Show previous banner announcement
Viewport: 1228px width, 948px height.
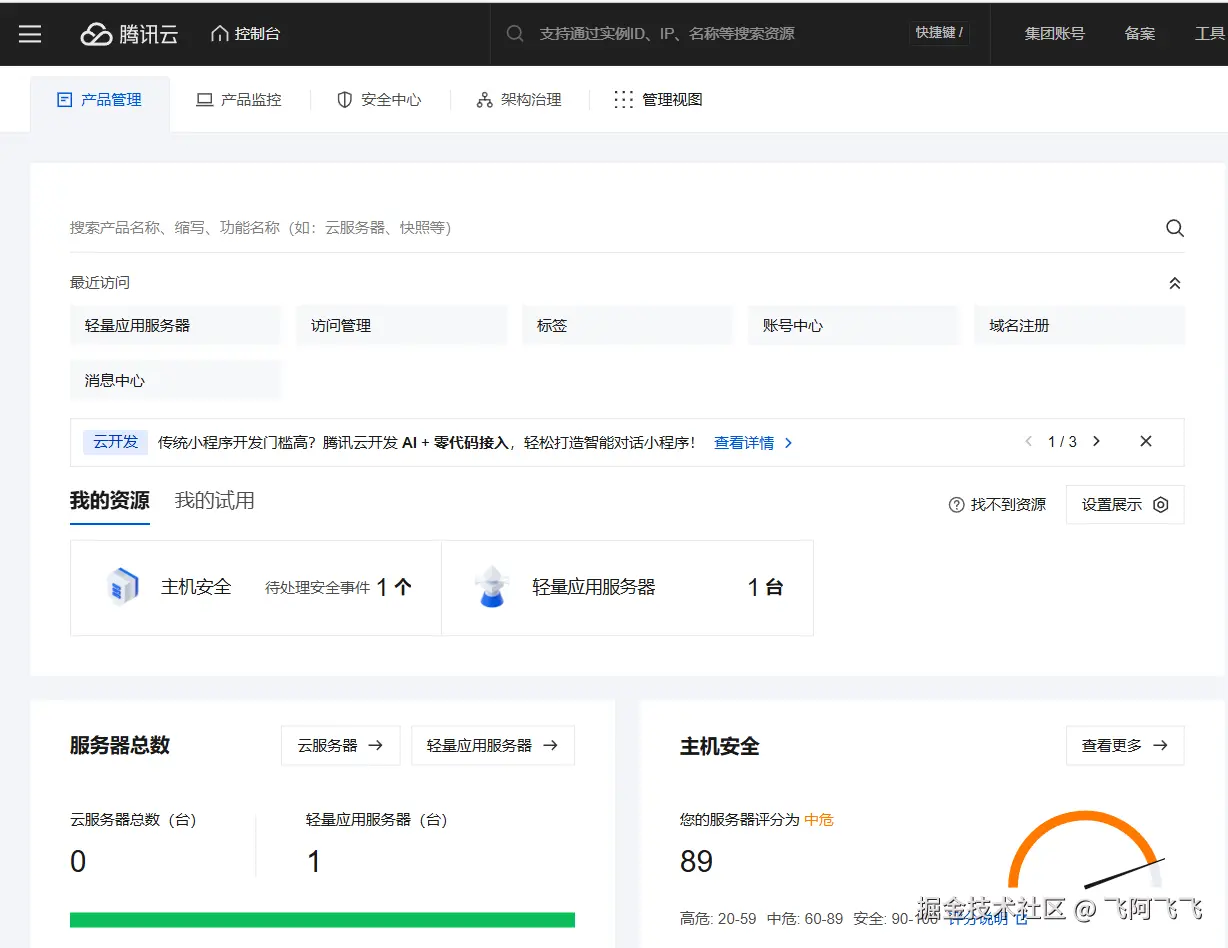point(1028,442)
